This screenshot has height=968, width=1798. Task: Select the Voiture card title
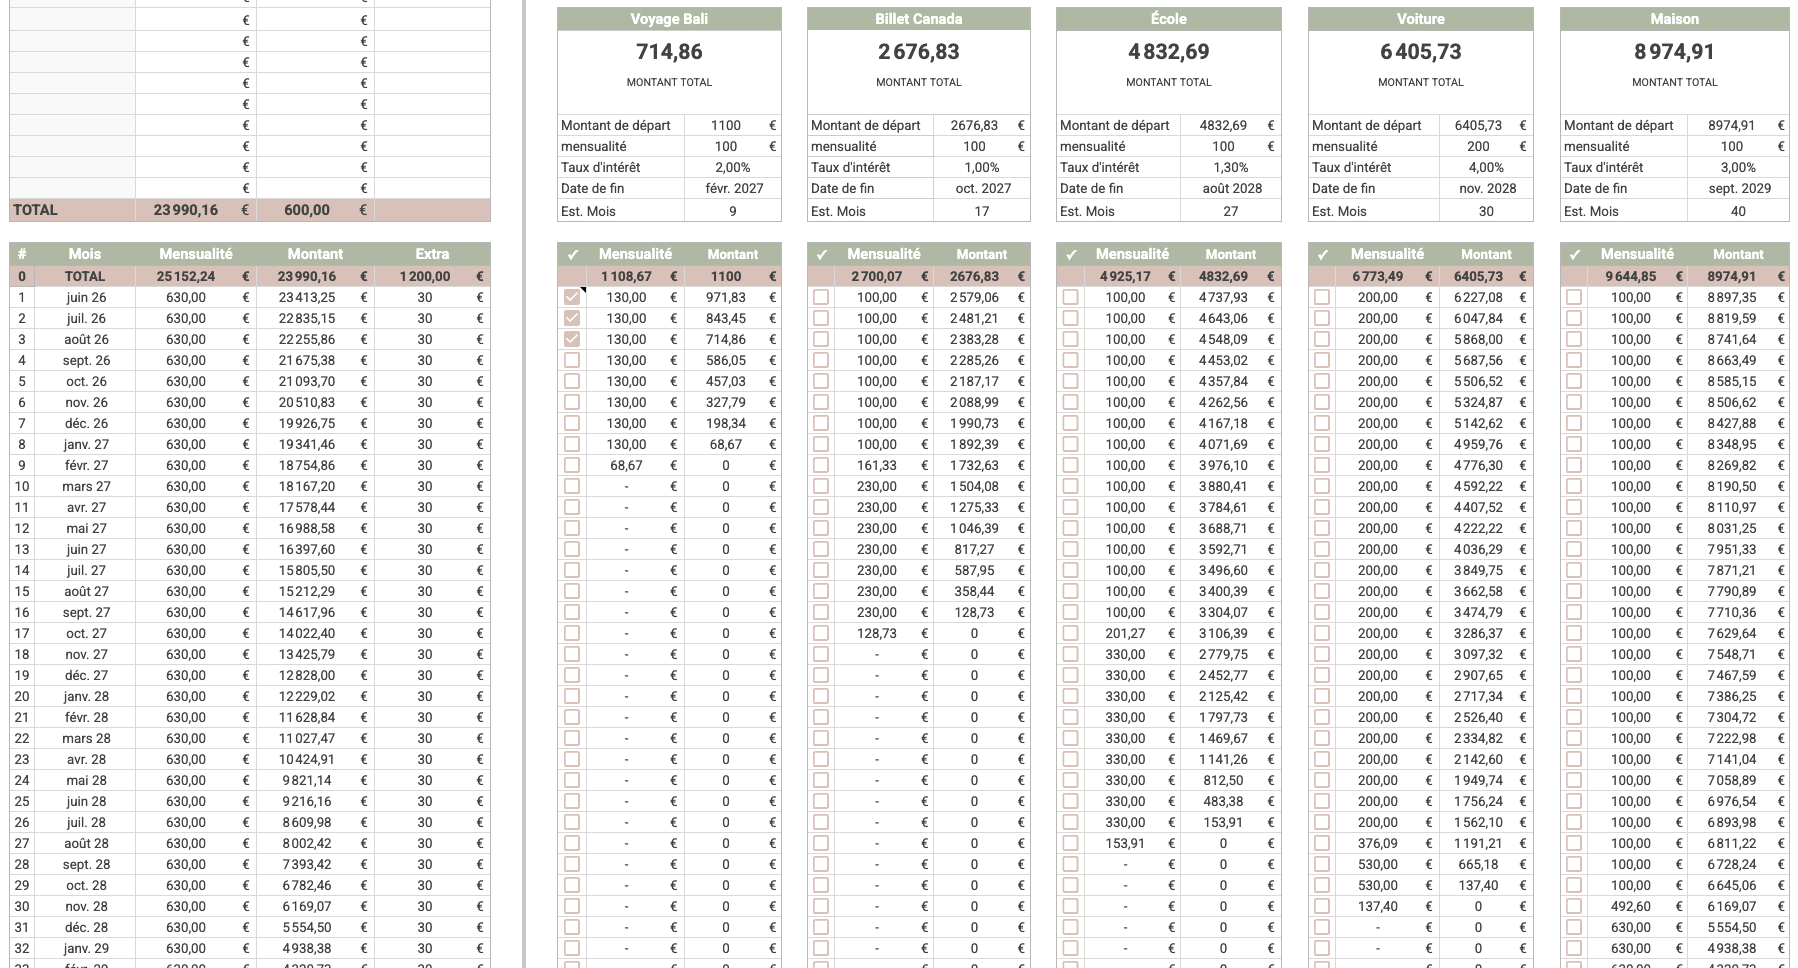coord(1421,19)
